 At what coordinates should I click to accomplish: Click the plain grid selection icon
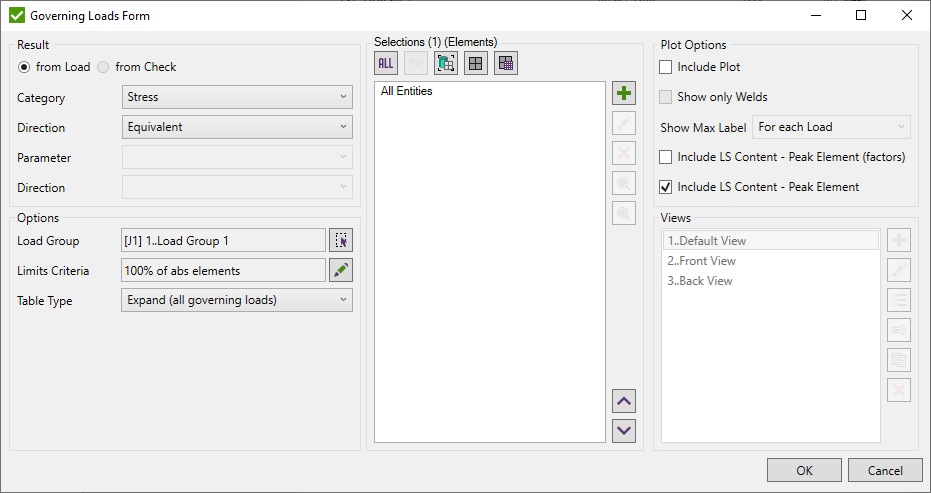pos(476,63)
